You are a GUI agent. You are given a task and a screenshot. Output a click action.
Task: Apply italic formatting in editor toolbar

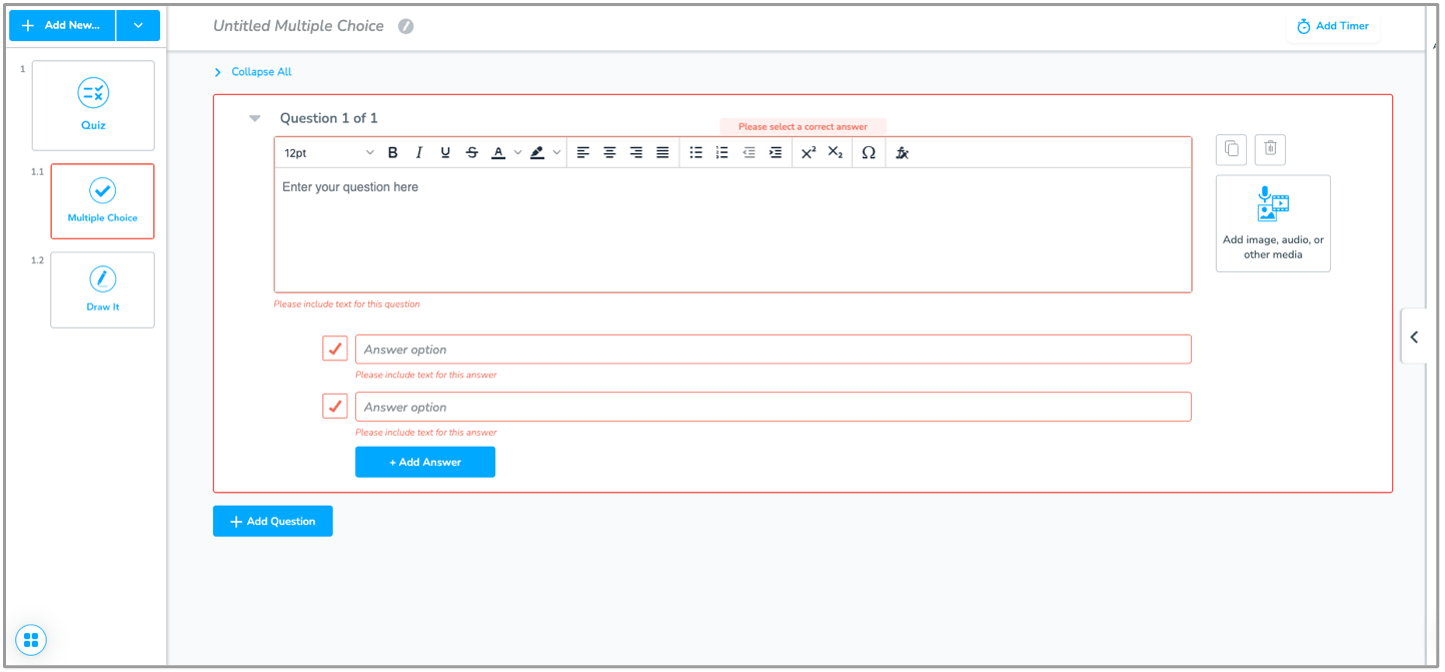point(419,153)
